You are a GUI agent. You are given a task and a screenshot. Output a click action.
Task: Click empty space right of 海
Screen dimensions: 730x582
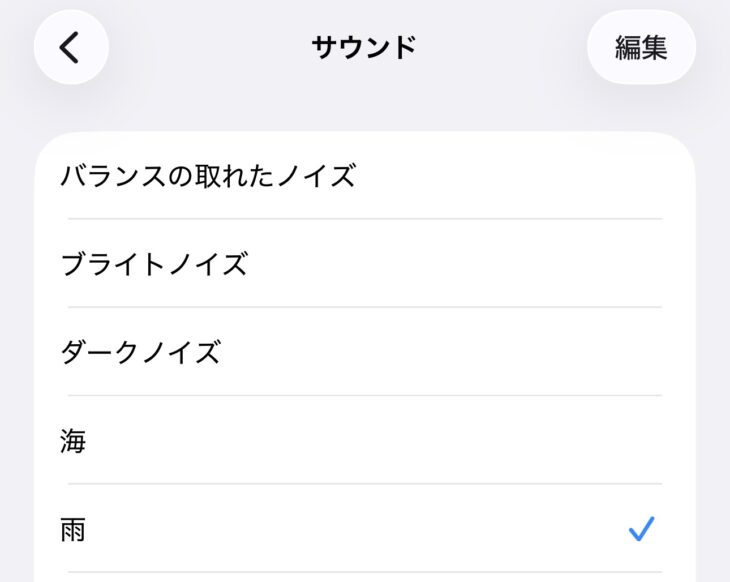pos(400,441)
